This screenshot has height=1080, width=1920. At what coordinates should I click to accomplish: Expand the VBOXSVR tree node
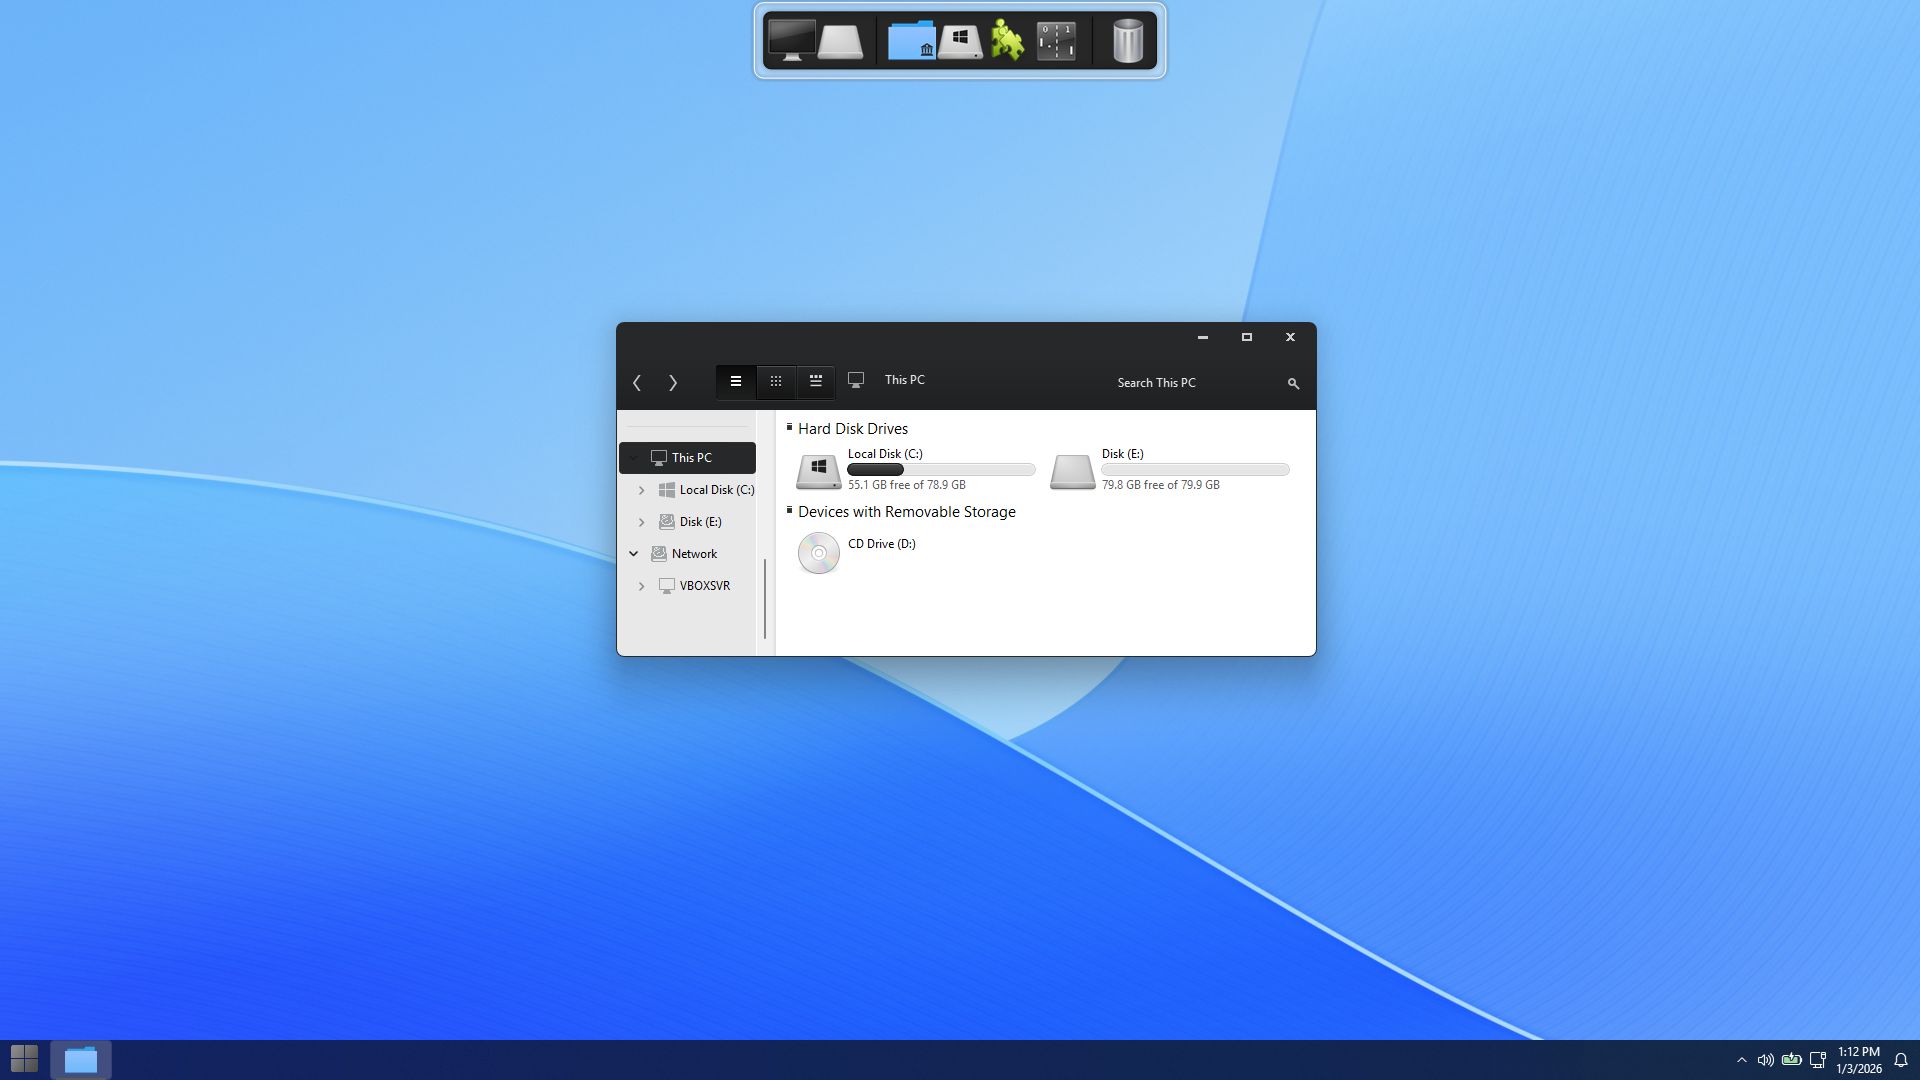[641, 586]
